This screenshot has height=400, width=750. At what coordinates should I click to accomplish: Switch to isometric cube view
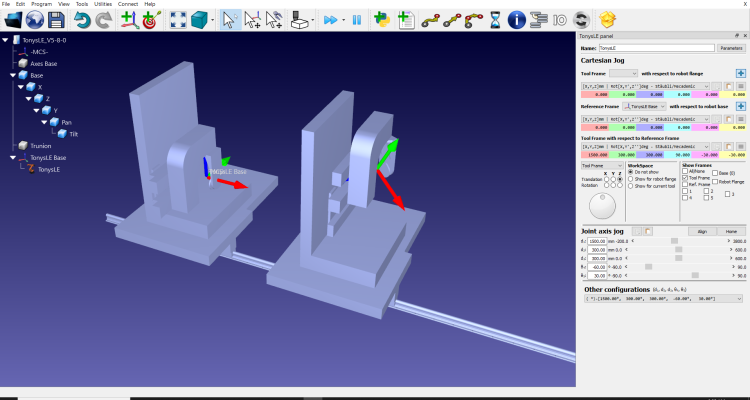coord(199,20)
